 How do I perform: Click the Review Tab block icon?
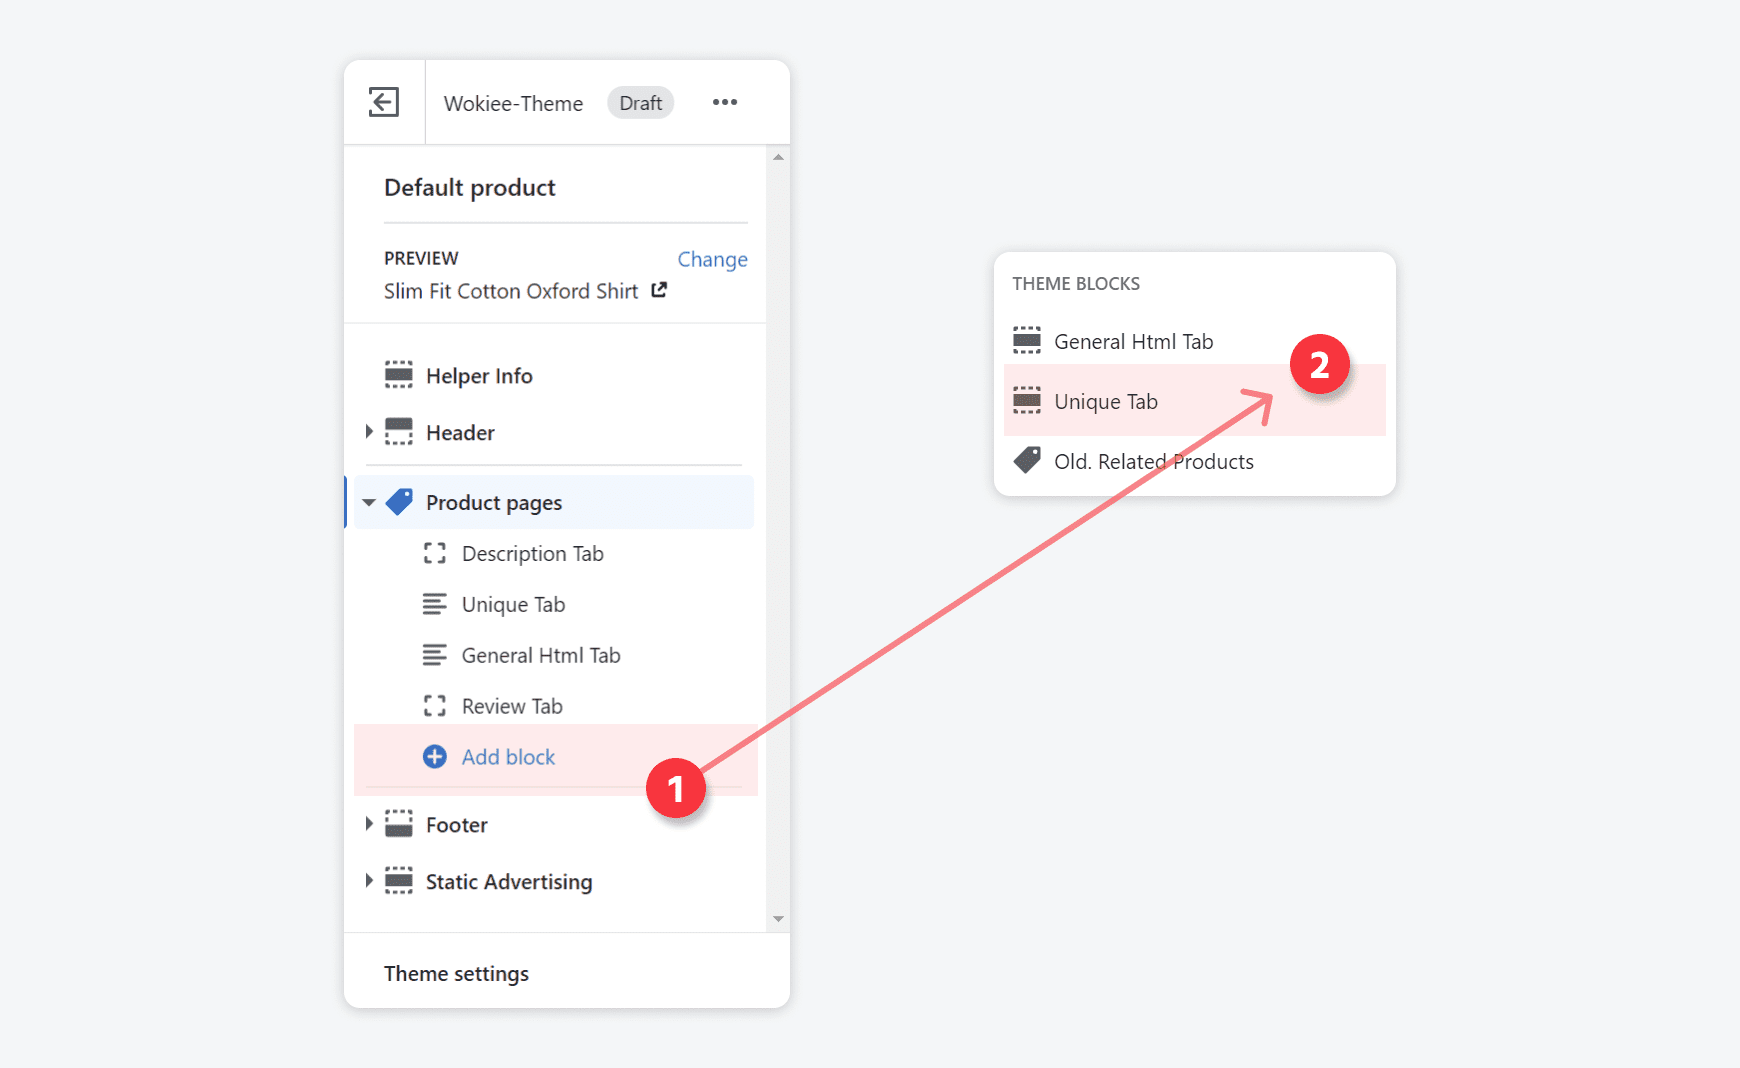point(435,705)
